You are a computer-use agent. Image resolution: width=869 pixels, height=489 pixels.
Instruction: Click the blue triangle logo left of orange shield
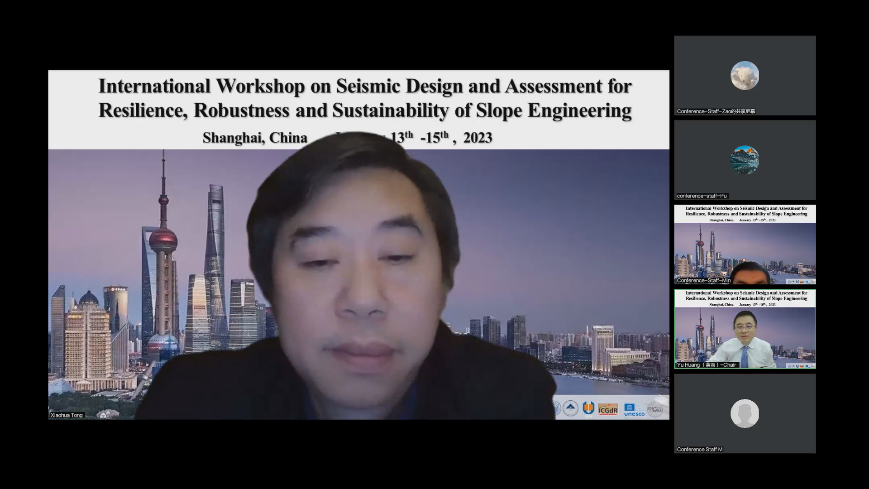coord(571,408)
